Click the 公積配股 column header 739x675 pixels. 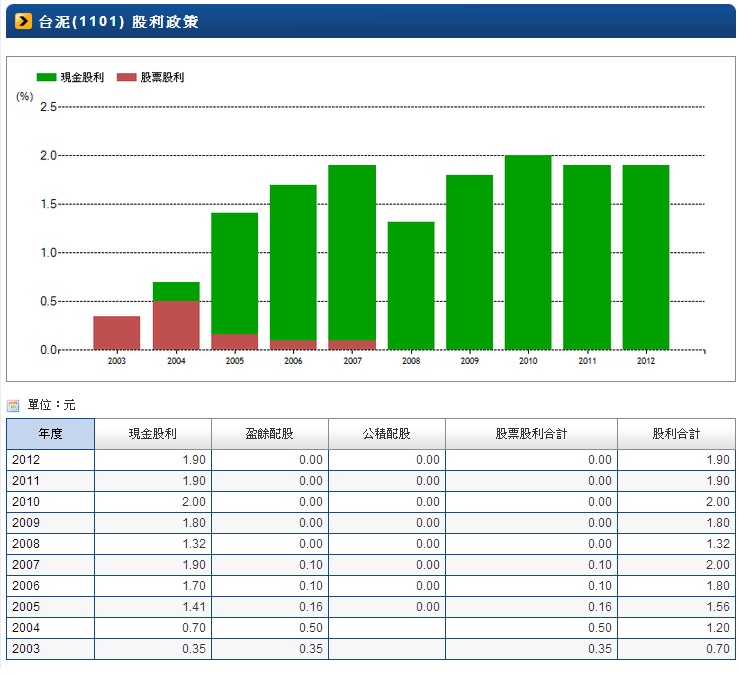[x=386, y=434]
